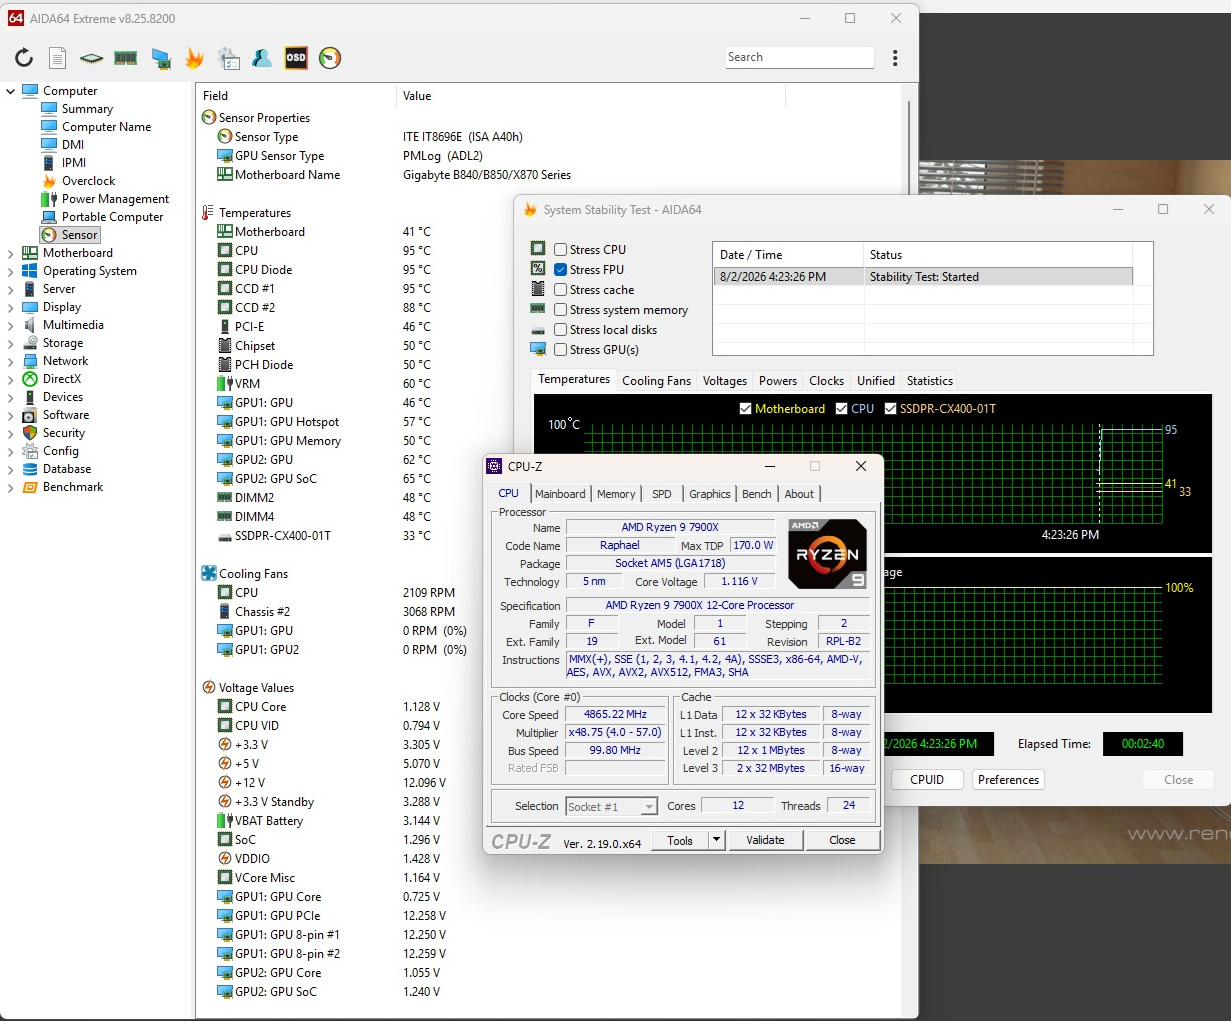
Task: Open the DMI tree entry
Action: (73, 145)
